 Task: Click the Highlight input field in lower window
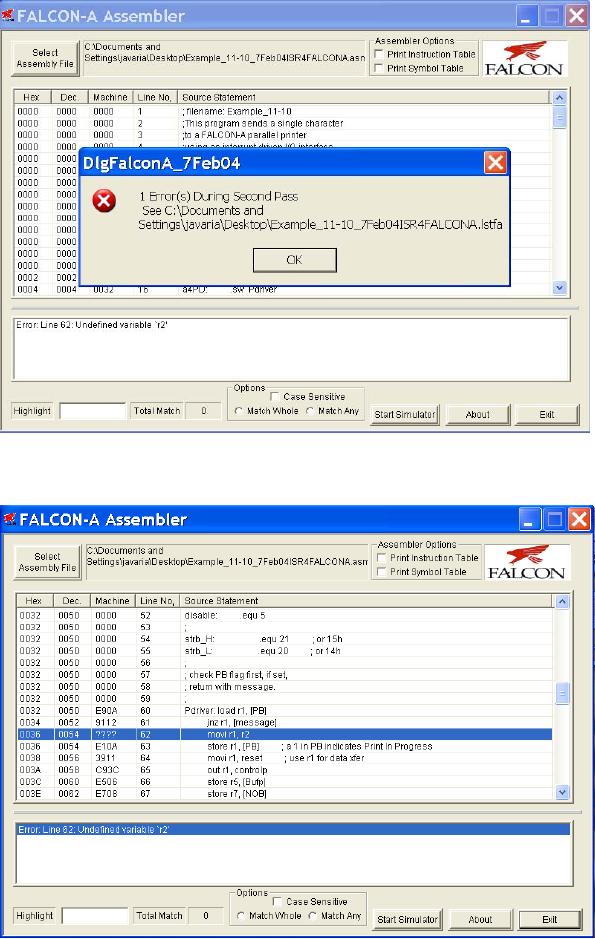click(x=95, y=916)
